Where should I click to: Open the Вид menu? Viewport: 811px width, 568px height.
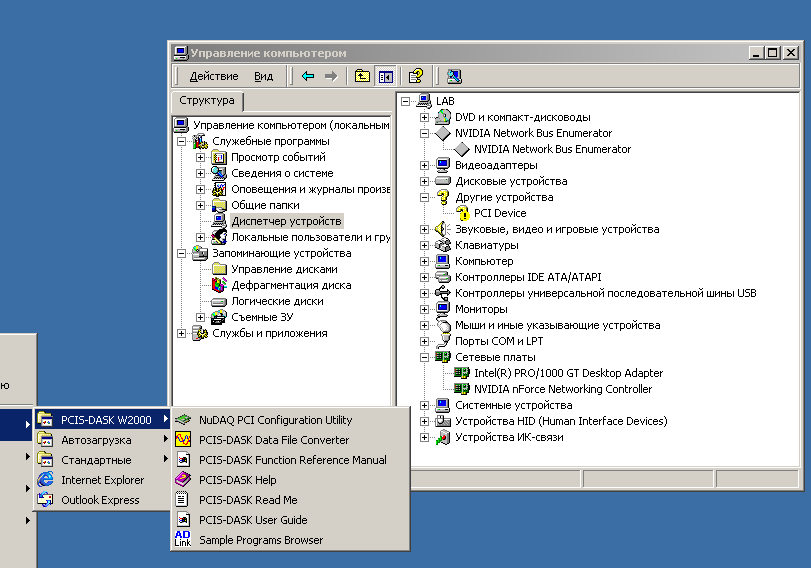tap(263, 76)
